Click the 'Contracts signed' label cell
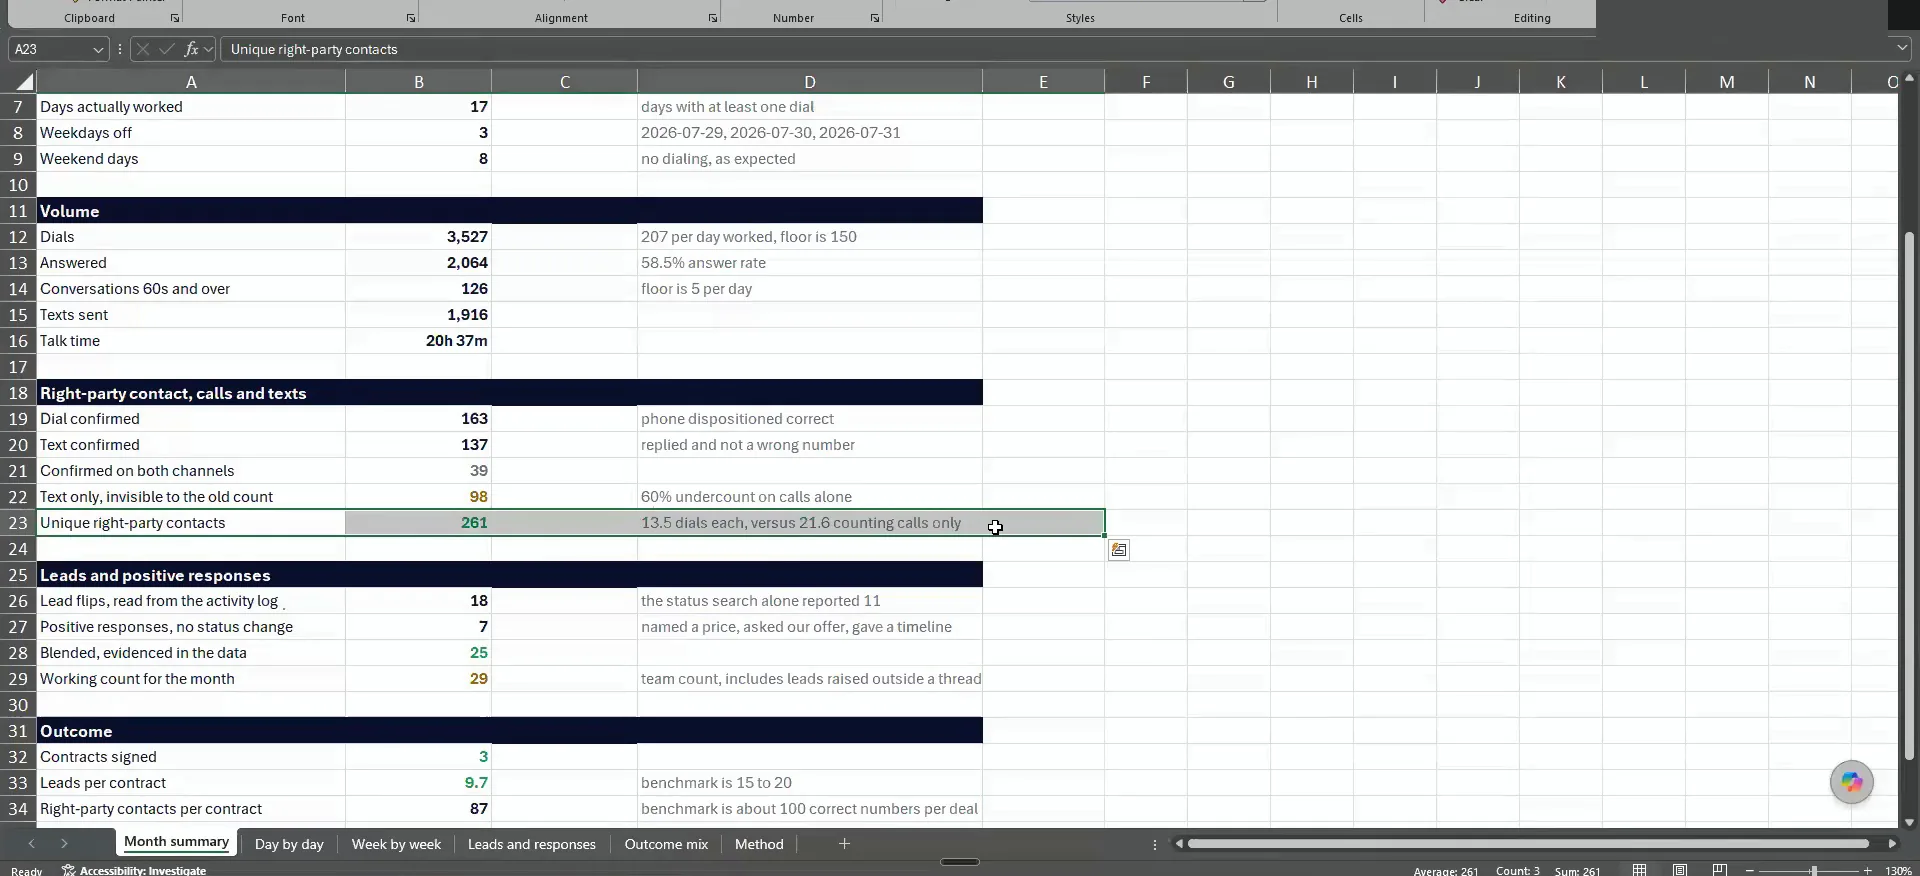1920x876 pixels. pos(191,757)
